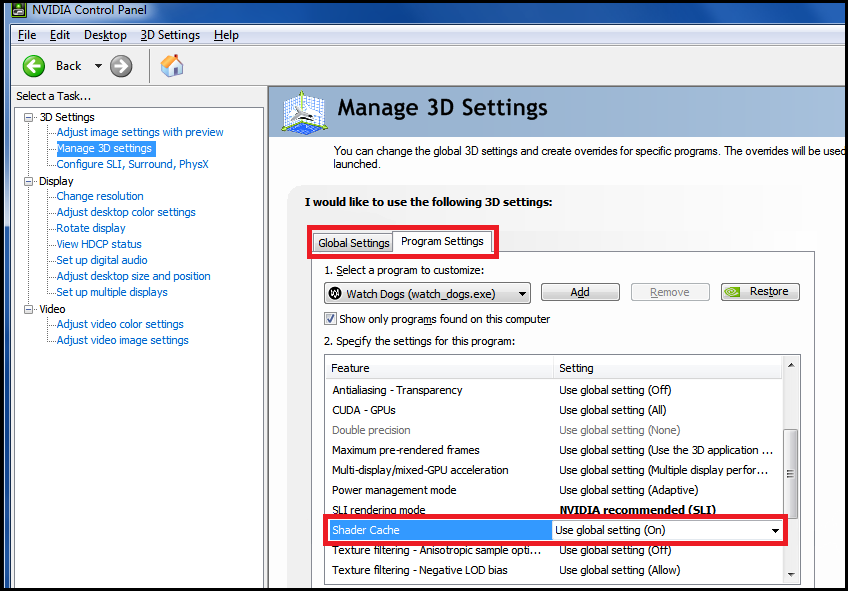848x591 pixels.
Task: Click the grey Forward arrow icon
Action: coord(121,67)
